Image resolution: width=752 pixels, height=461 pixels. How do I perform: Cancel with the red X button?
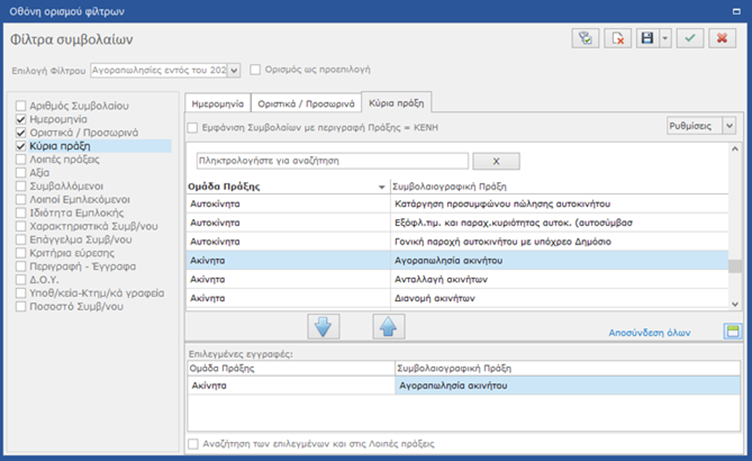[x=722, y=38]
